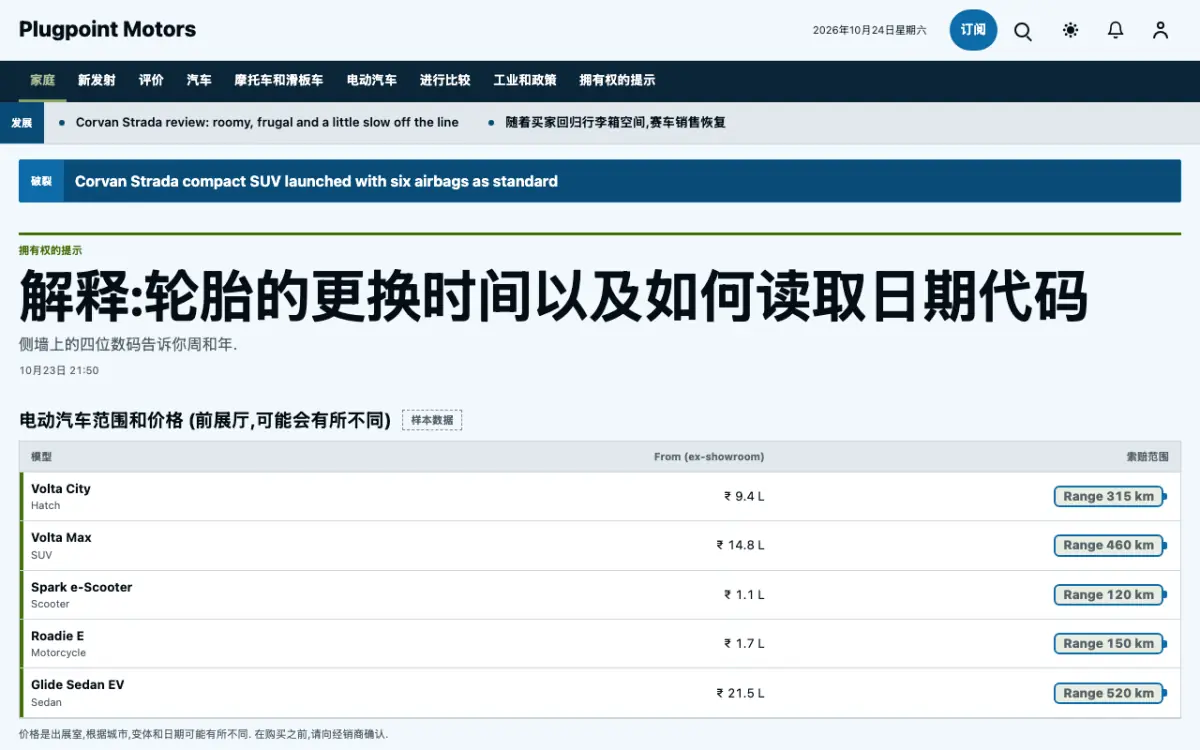Select the Roadie E row name
Viewport: 1200px width, 750px height.
point(58,636)
